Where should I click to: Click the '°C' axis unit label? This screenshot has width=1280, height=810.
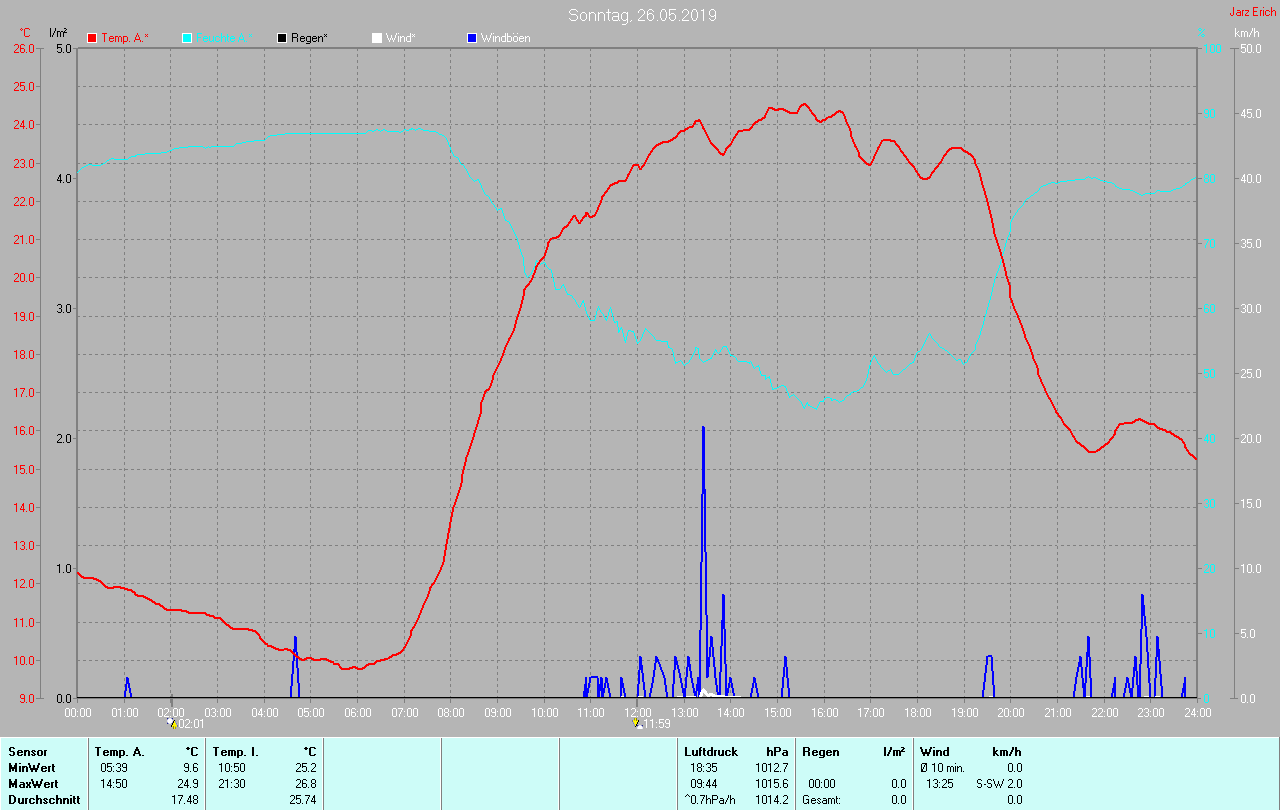tap(24, 33)
